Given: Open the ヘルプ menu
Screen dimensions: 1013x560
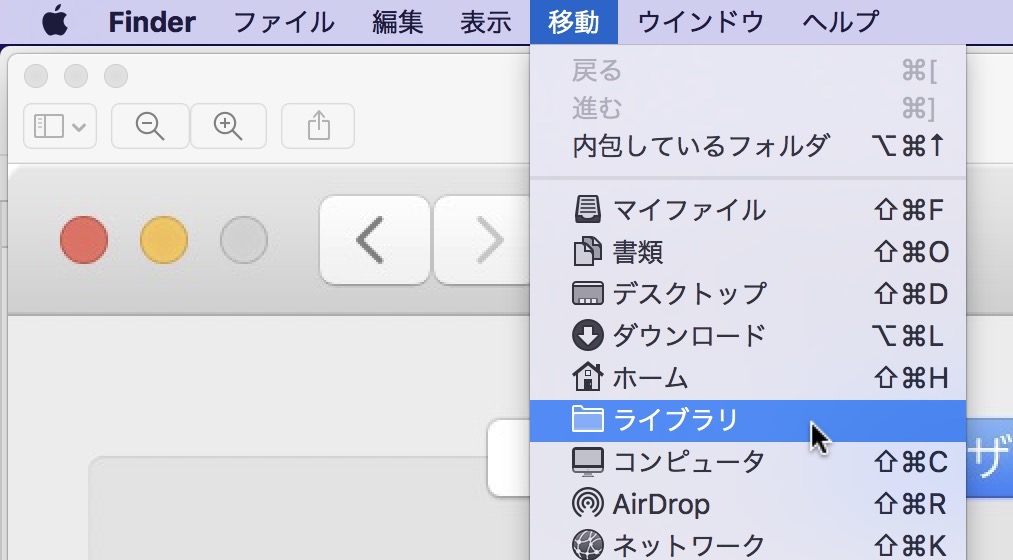Looking at the screenshot, I should (841, 23).
